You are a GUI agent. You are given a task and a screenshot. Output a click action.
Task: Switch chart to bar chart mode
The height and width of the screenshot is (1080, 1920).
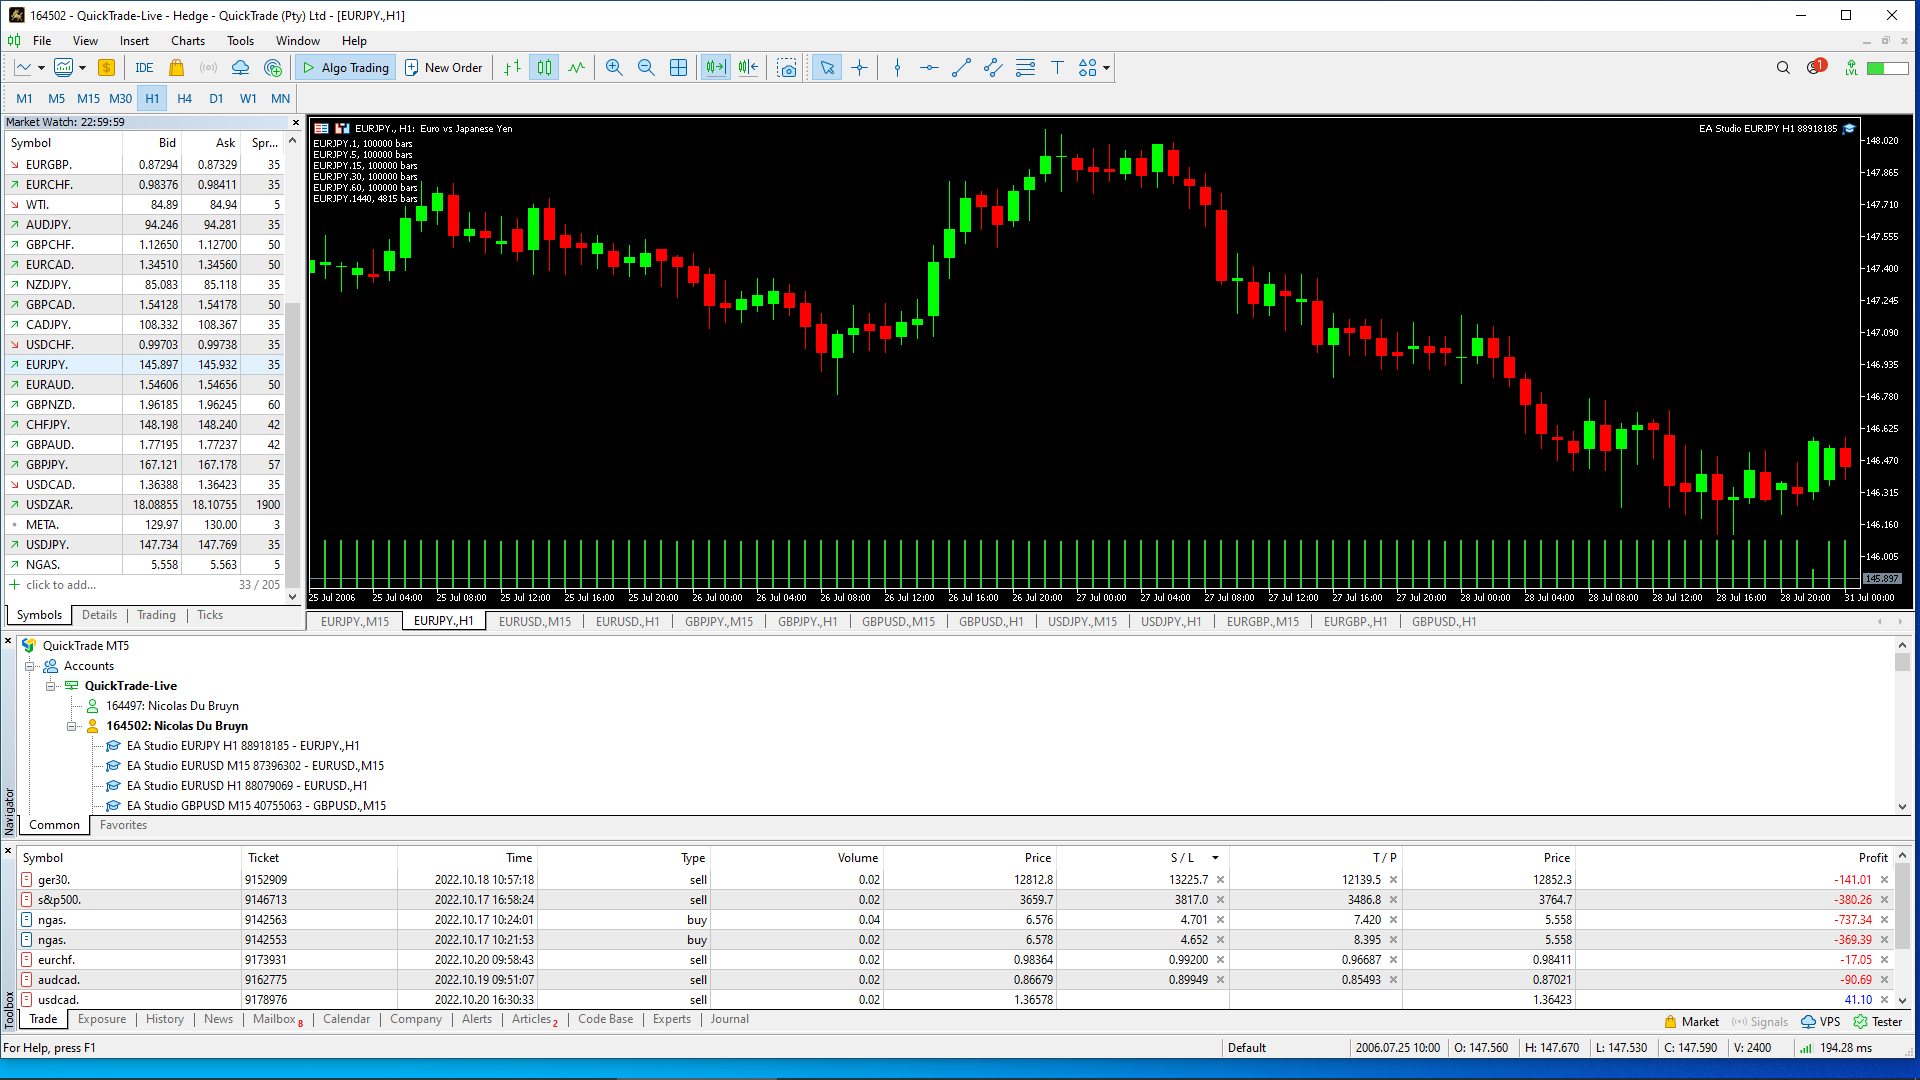pyautogui.click(x=512, y=68)
